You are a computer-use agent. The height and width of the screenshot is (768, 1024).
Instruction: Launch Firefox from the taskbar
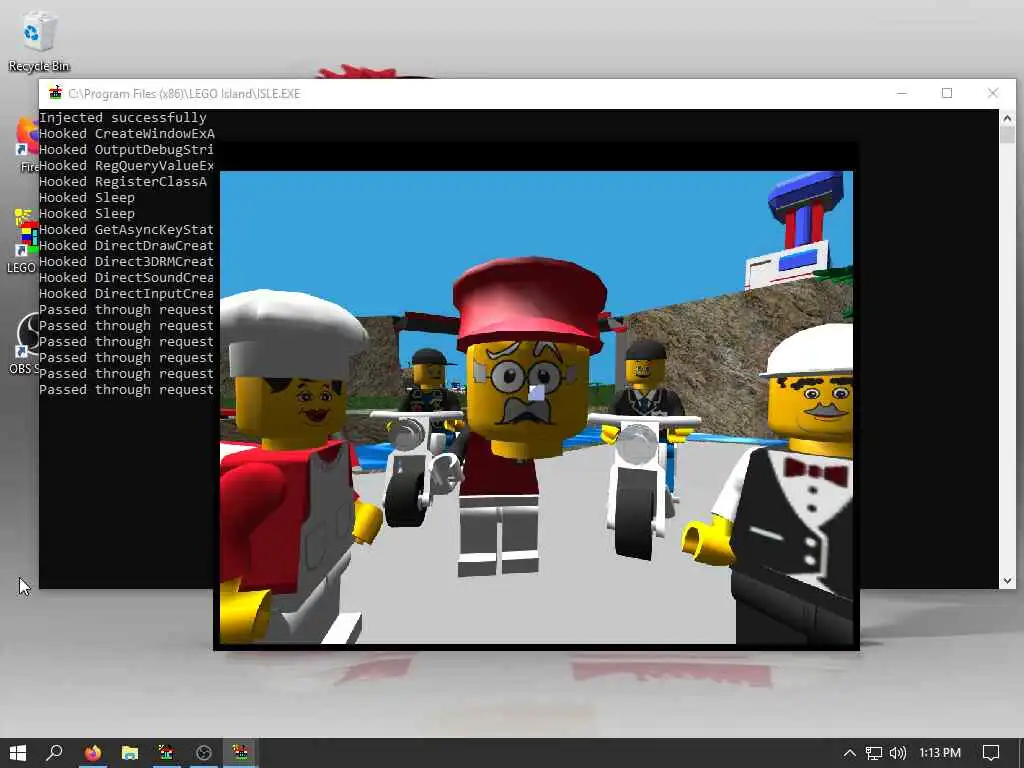pyautogui.click(x=93, y=753)
